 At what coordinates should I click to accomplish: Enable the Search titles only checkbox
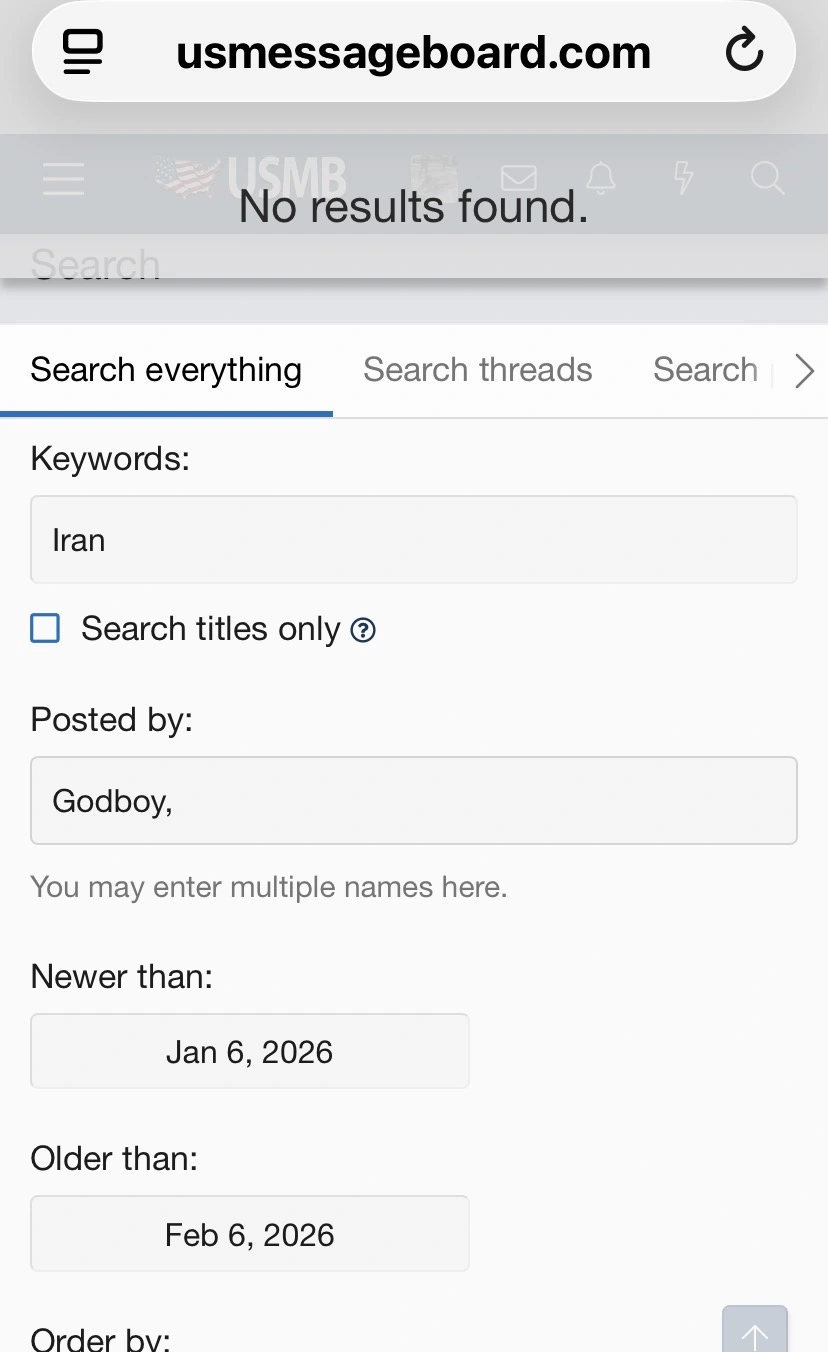point(45,629)
